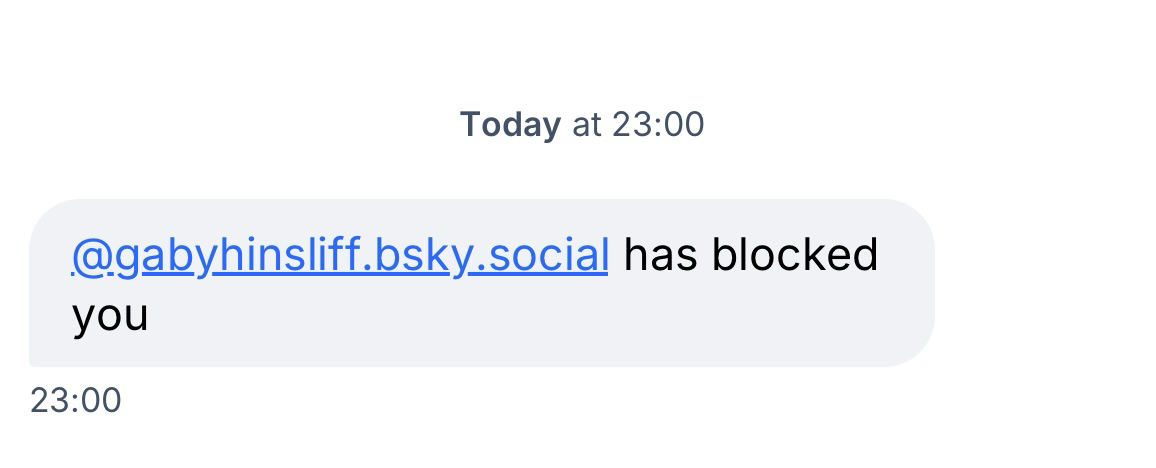This screenshot has width=1156, height=468.
Task: Click the 23:00 time in the date header
Action: coord(658,125)
